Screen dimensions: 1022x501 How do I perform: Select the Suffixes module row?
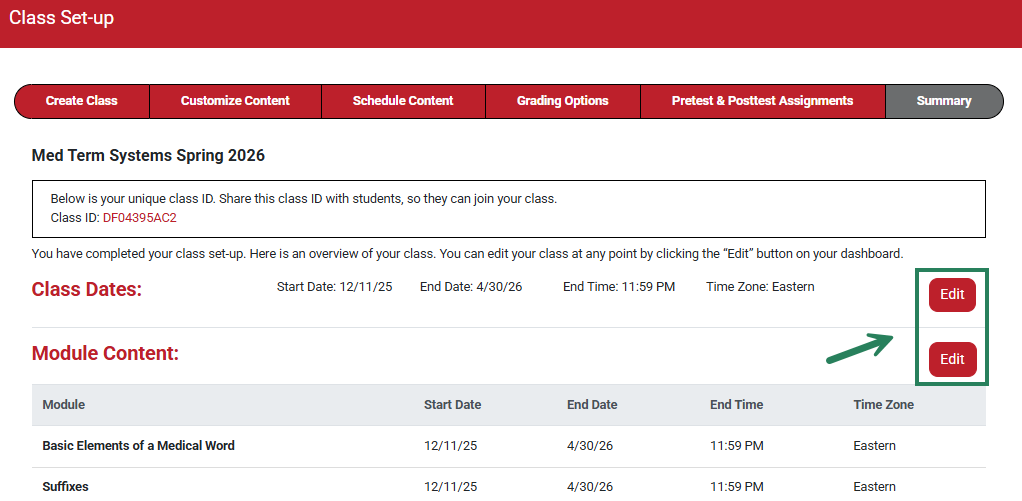point(65,487)
